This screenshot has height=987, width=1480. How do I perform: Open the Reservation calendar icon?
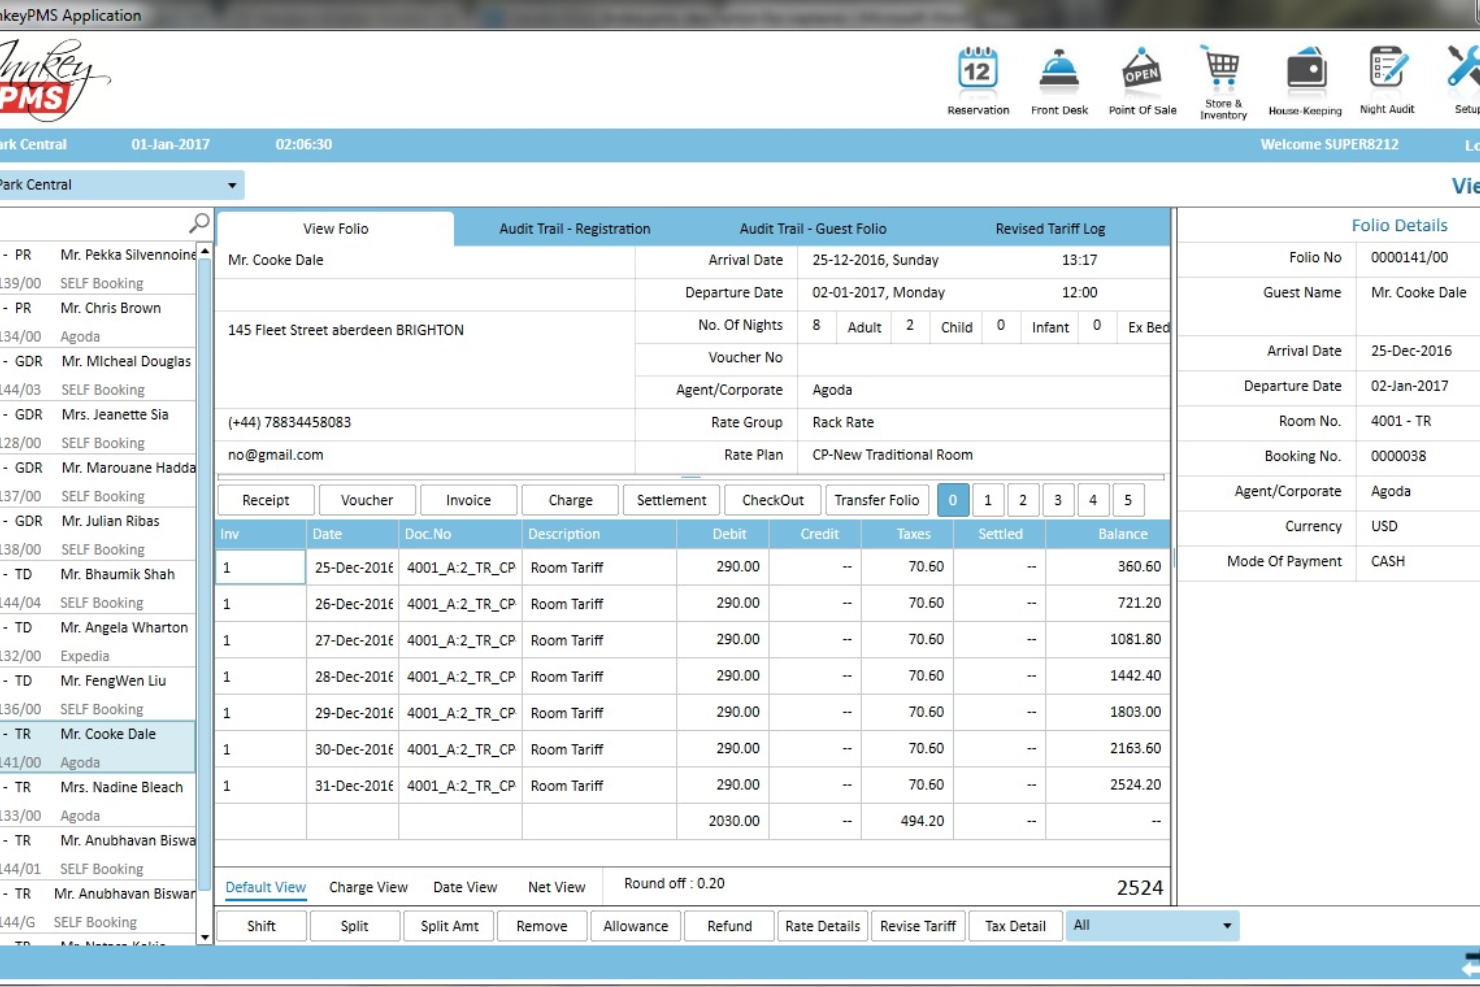(977, 81)
